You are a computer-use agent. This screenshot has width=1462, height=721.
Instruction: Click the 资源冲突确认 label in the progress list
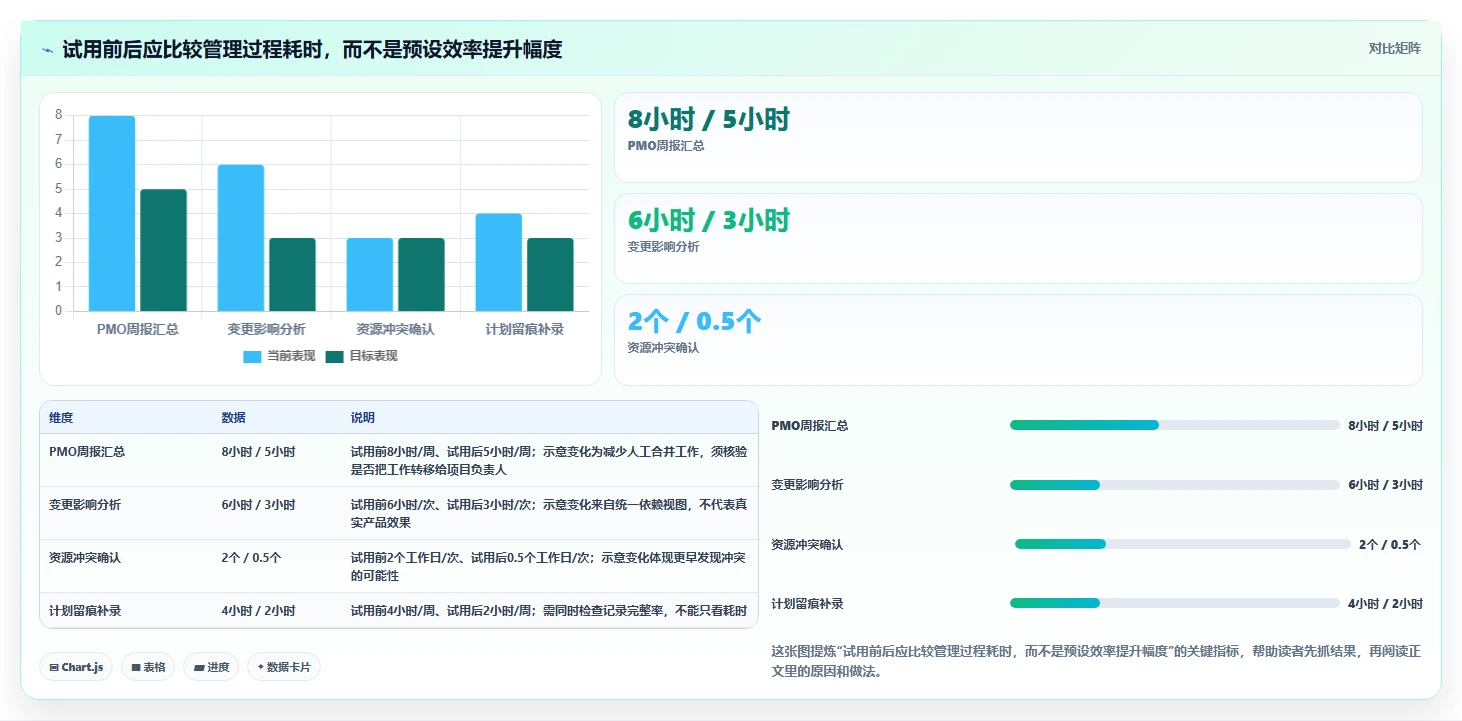coord(808,545)
